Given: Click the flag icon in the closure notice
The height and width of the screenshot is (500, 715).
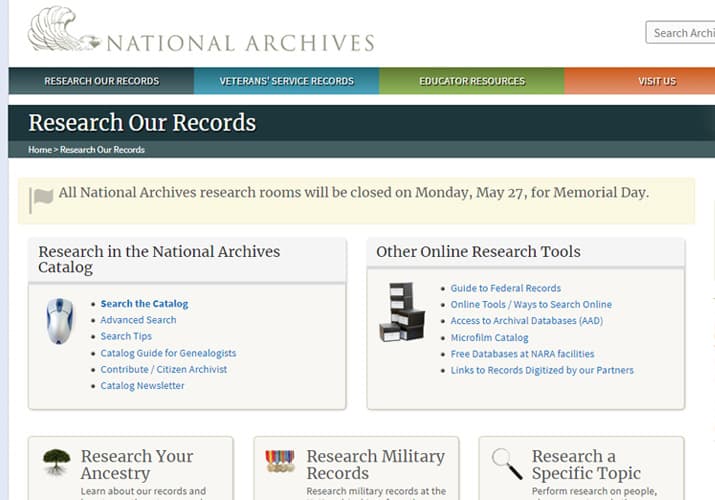Looking at the screenshot, I should [x=41, y=199].
